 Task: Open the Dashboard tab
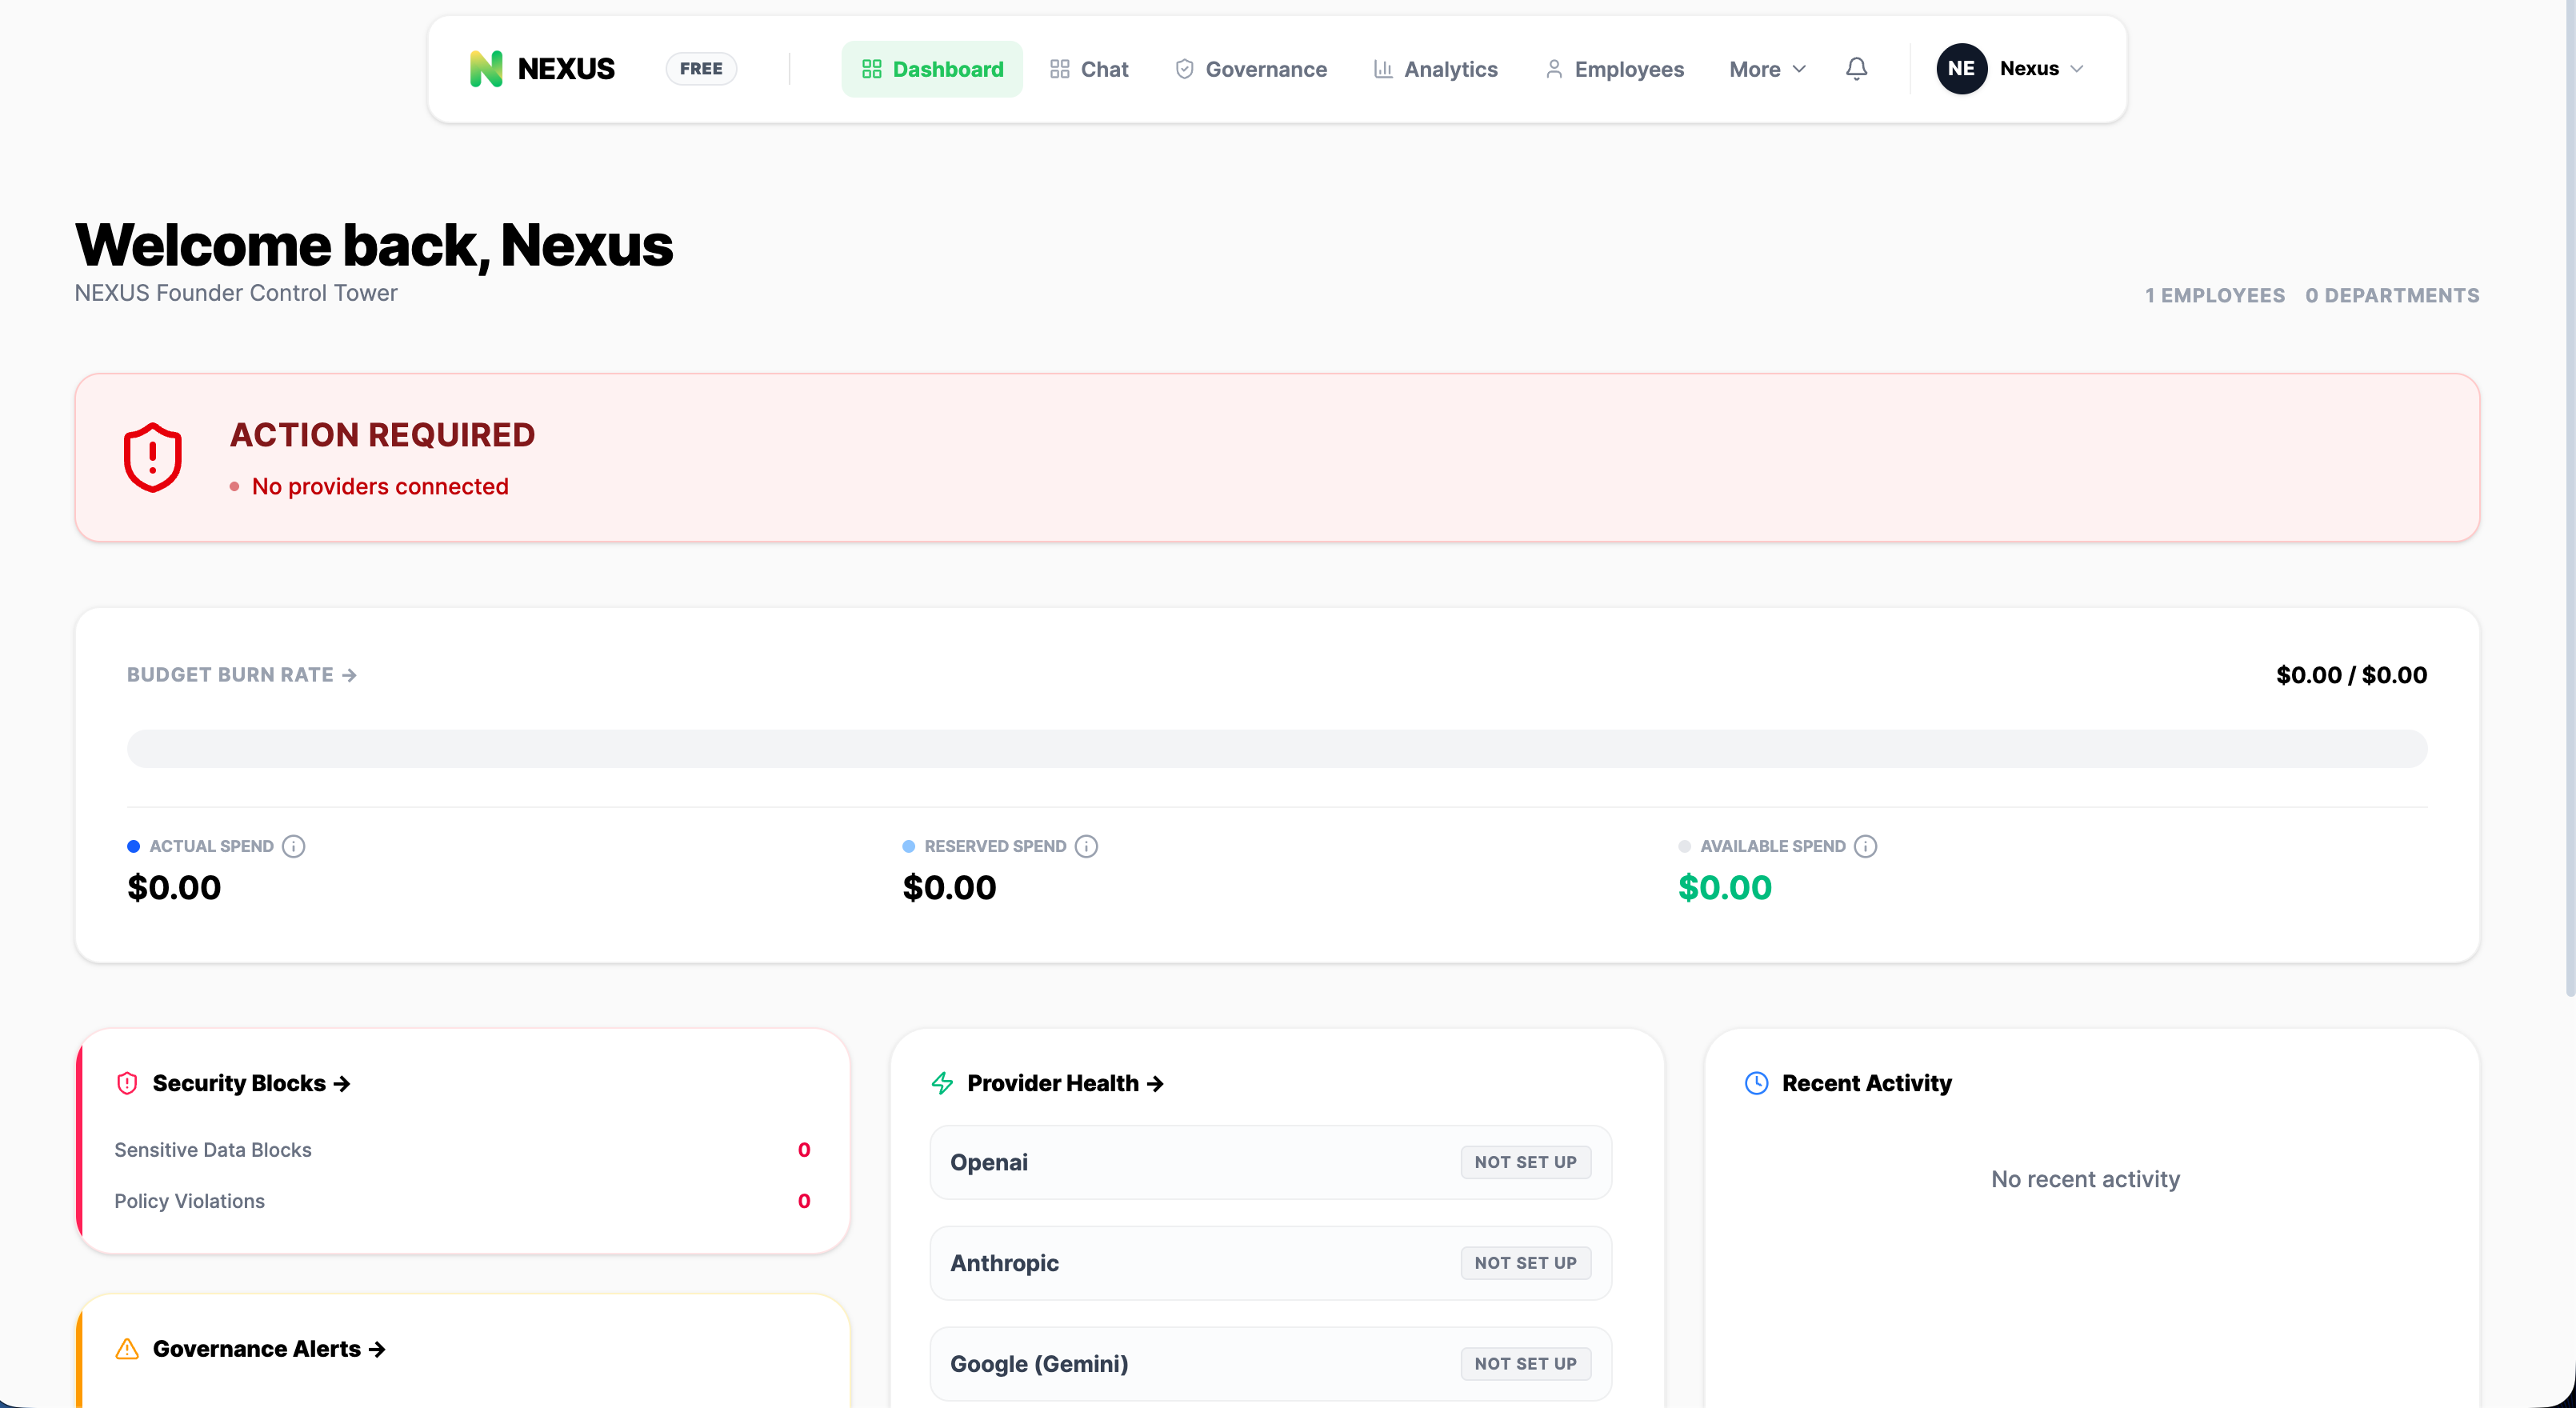932,69
